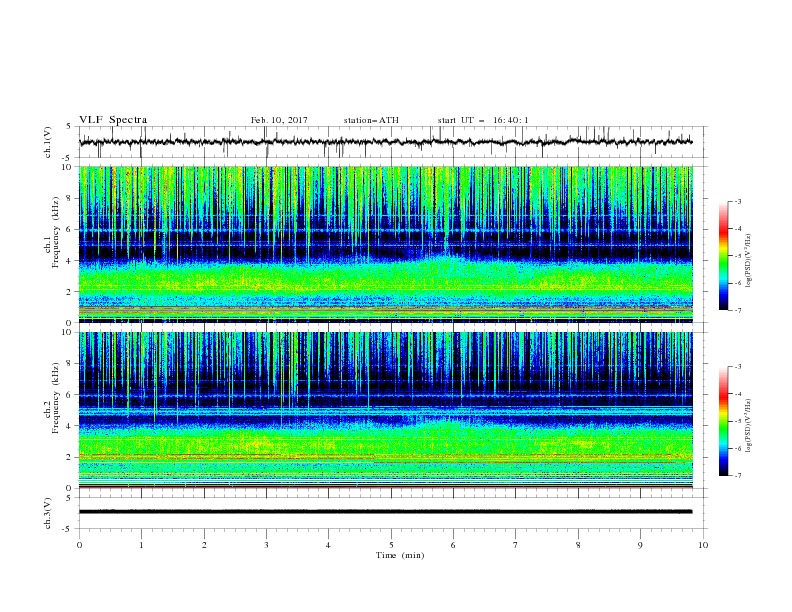Click the '-3' tick on upper colorbar
Image resolution: width=792 pixels, height=612 pixels.
pos(737,201)
